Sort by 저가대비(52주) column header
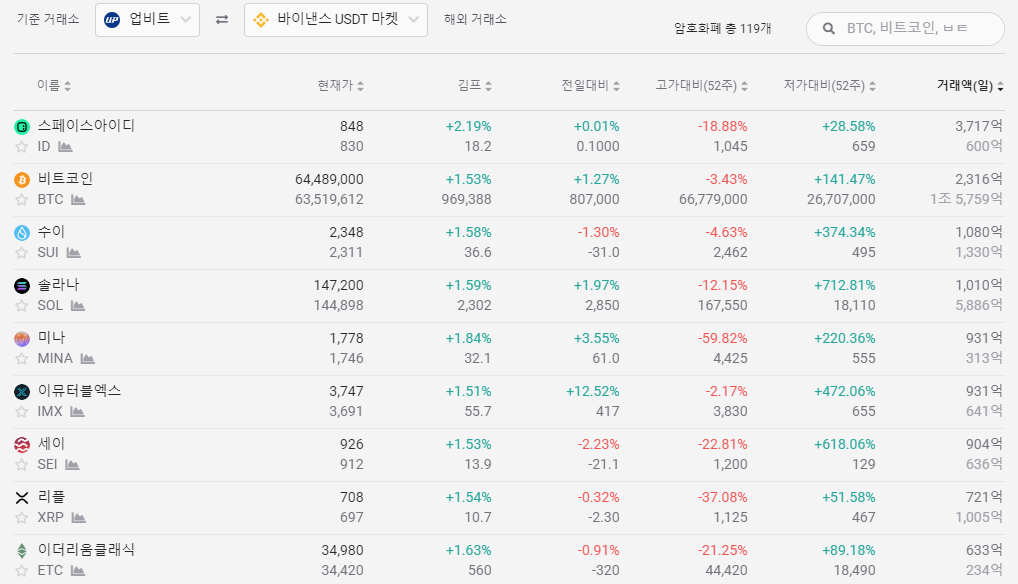This screenshot has height=584, width=1018. coord(829,85)
